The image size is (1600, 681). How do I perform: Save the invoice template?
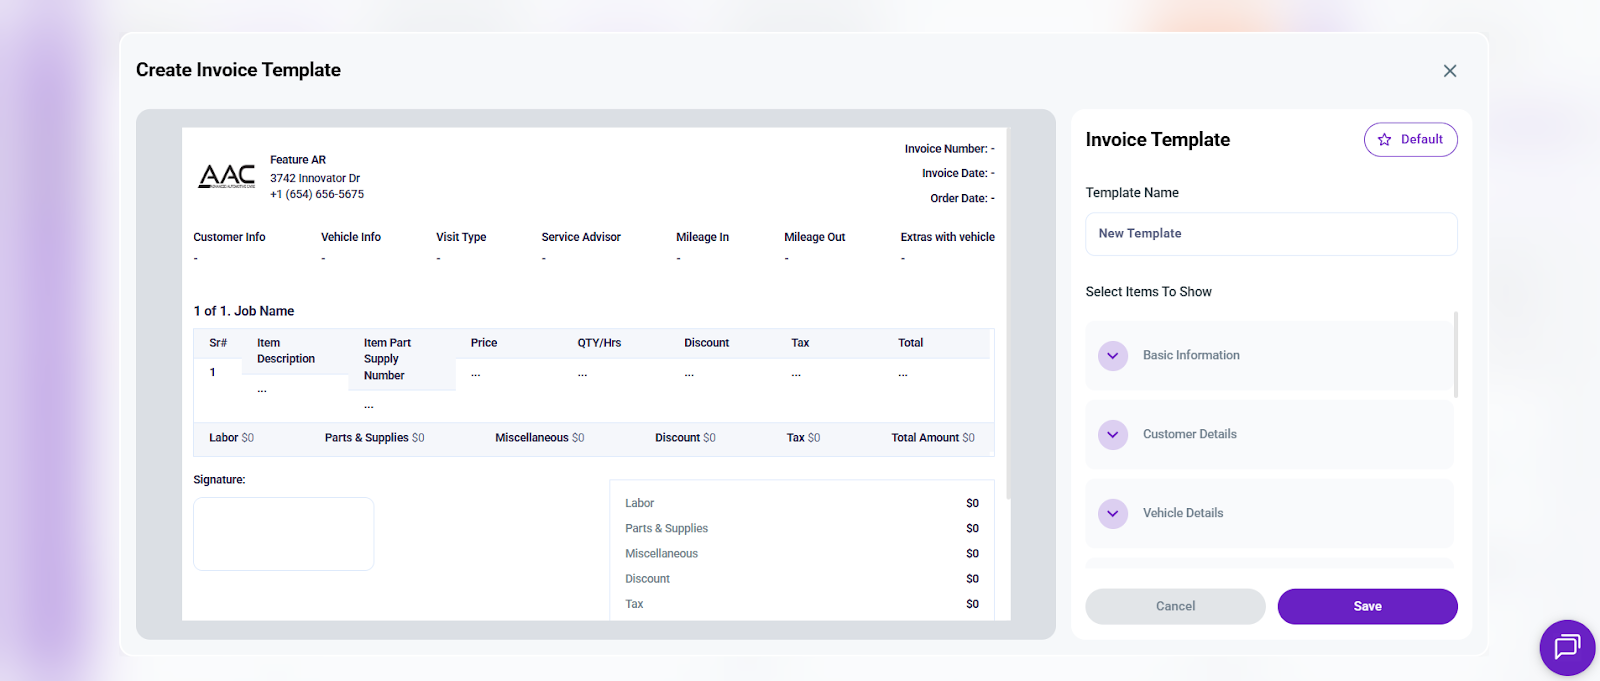click(x=1366, y=607)
